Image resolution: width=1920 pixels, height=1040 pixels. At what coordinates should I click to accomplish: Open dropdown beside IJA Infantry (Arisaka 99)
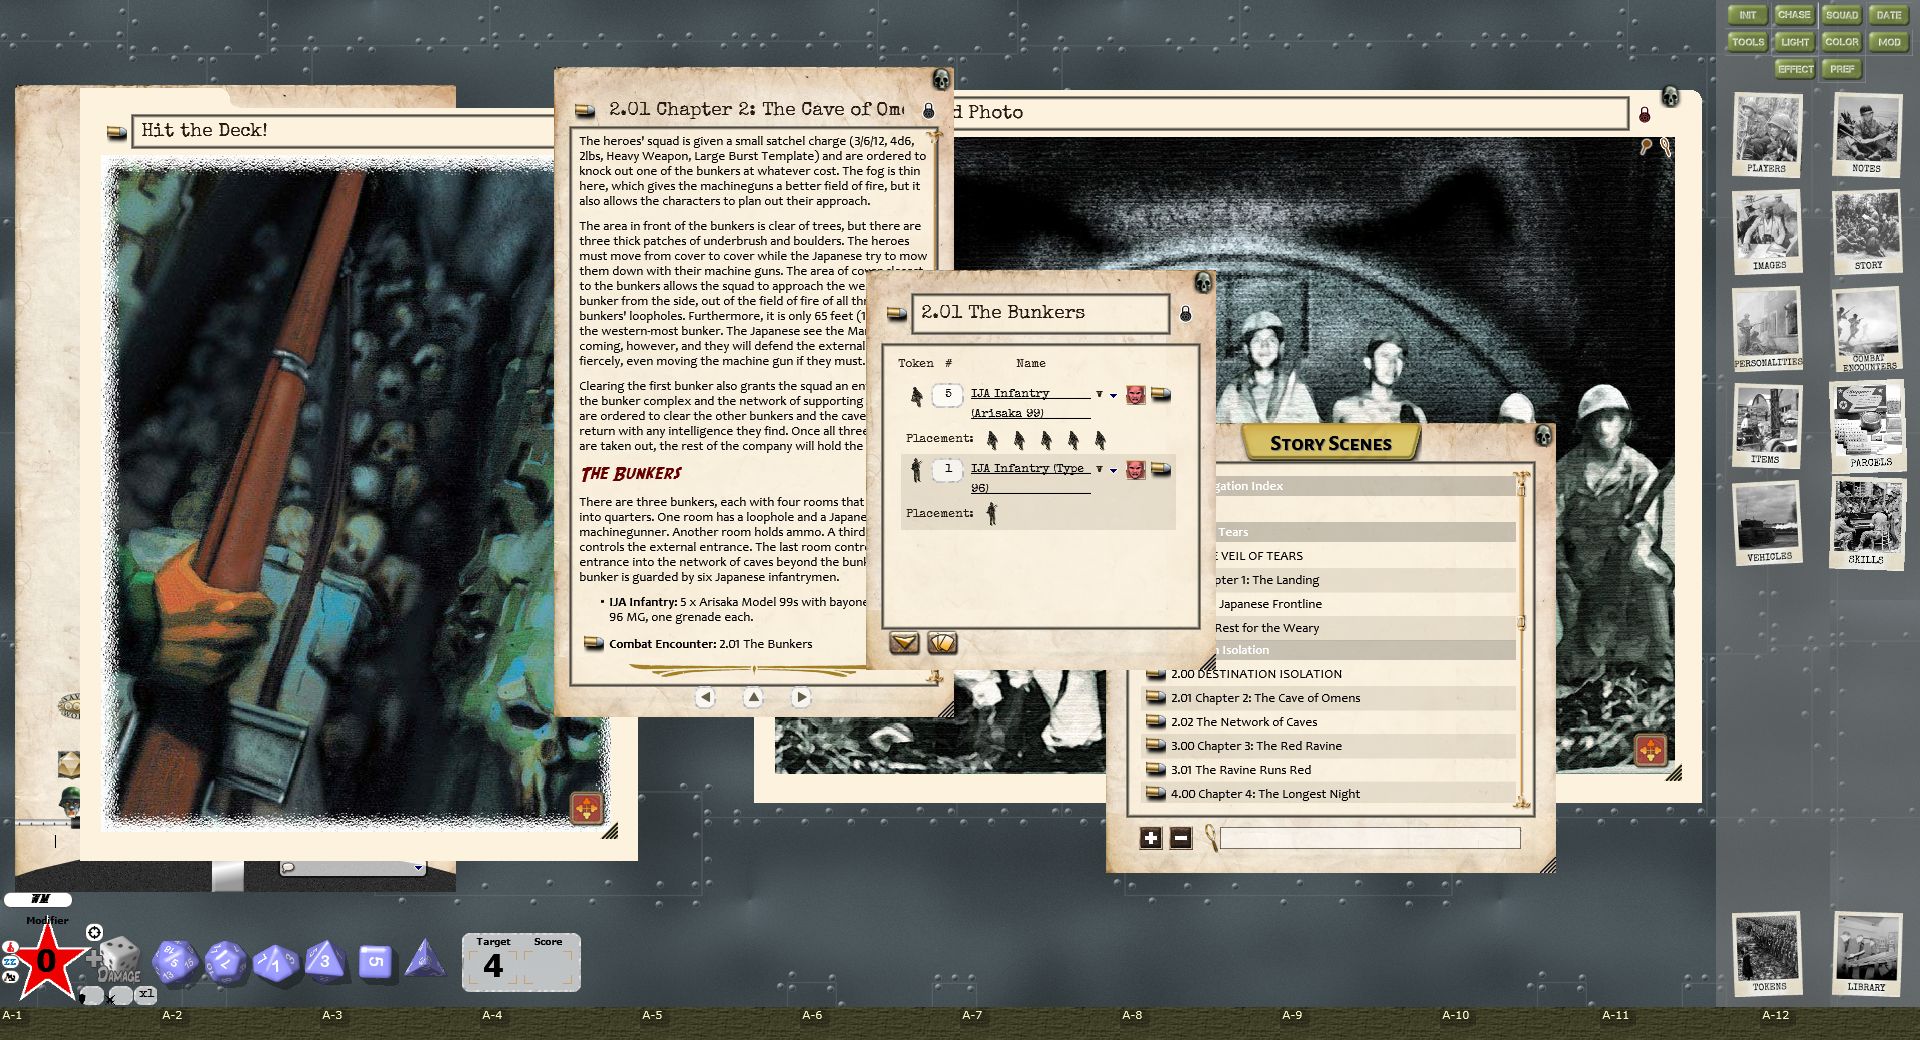pos(1111,395)
